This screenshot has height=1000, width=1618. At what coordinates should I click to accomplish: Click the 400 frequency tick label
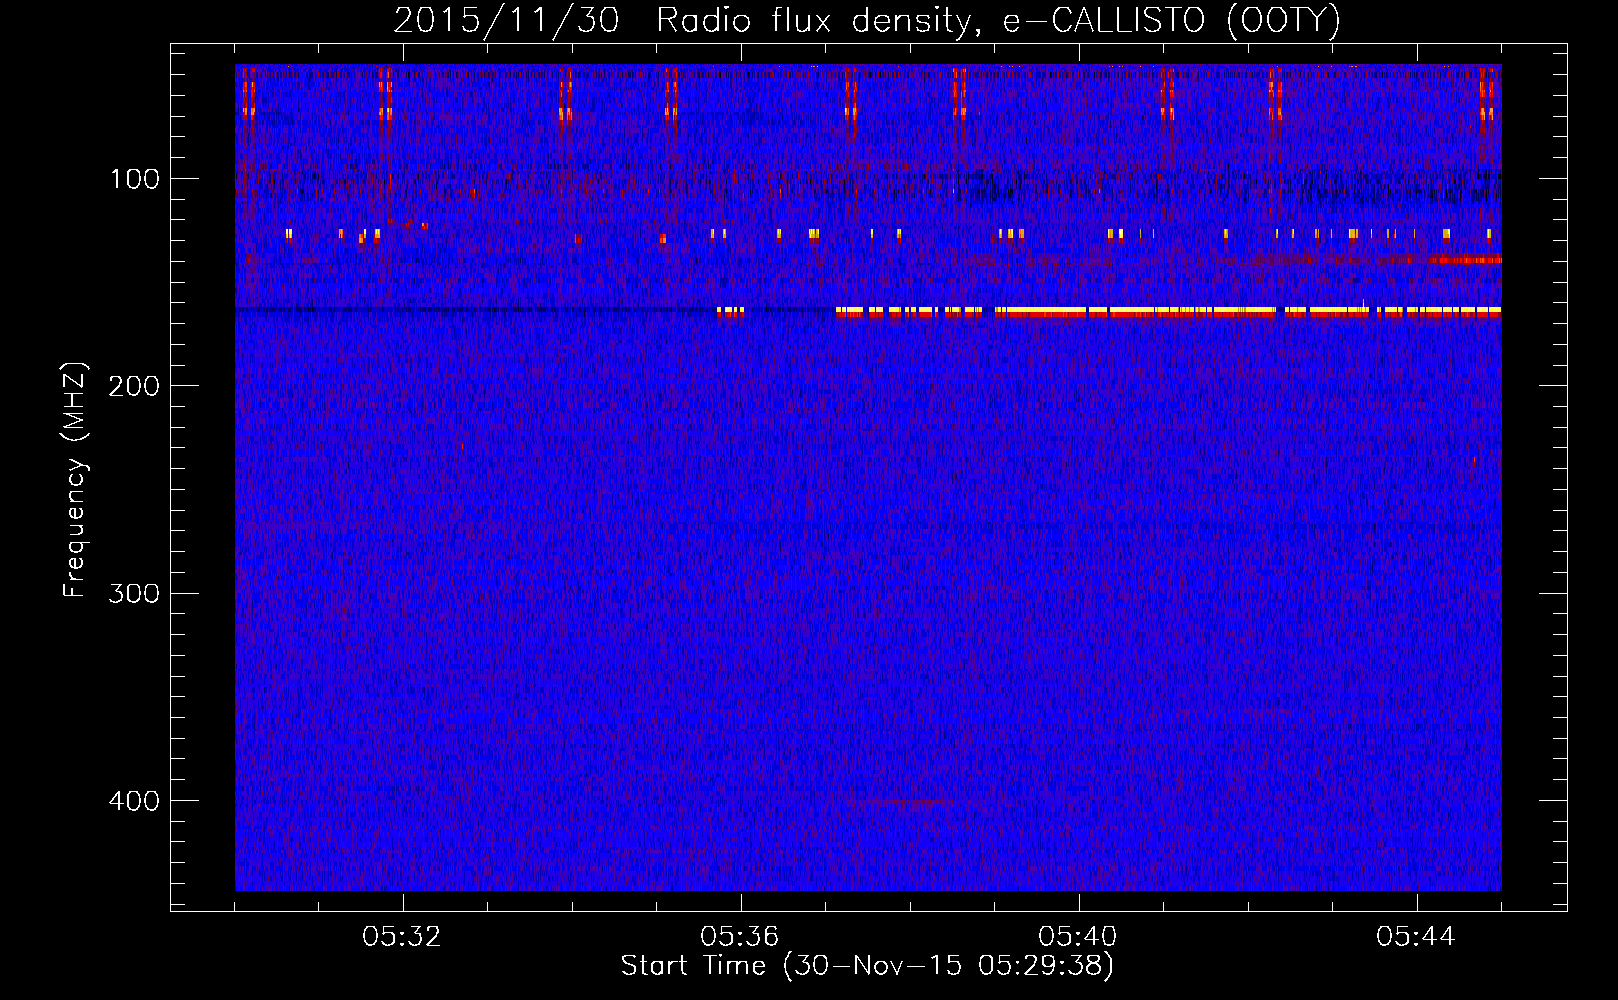tap(135, 801)
